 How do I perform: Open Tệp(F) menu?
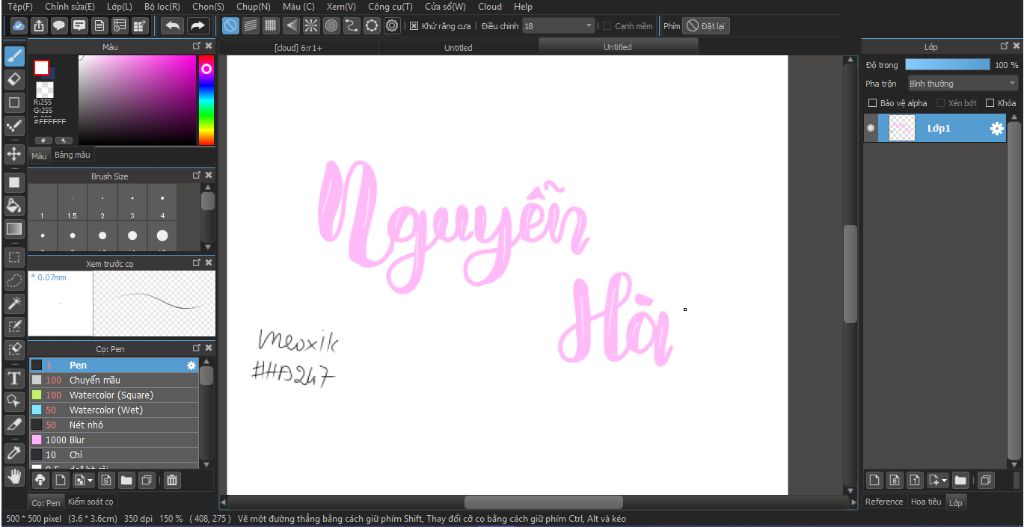click(20, 7)
